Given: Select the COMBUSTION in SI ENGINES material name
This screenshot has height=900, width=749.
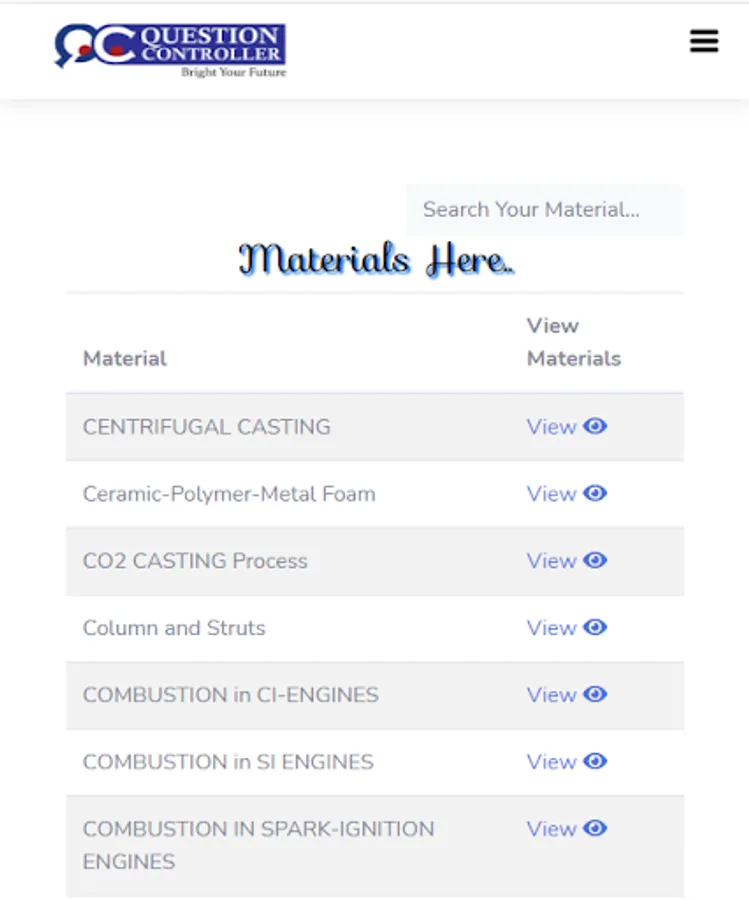Looking at the screenshot, I should pyautogui.click(x=228, y=762).
